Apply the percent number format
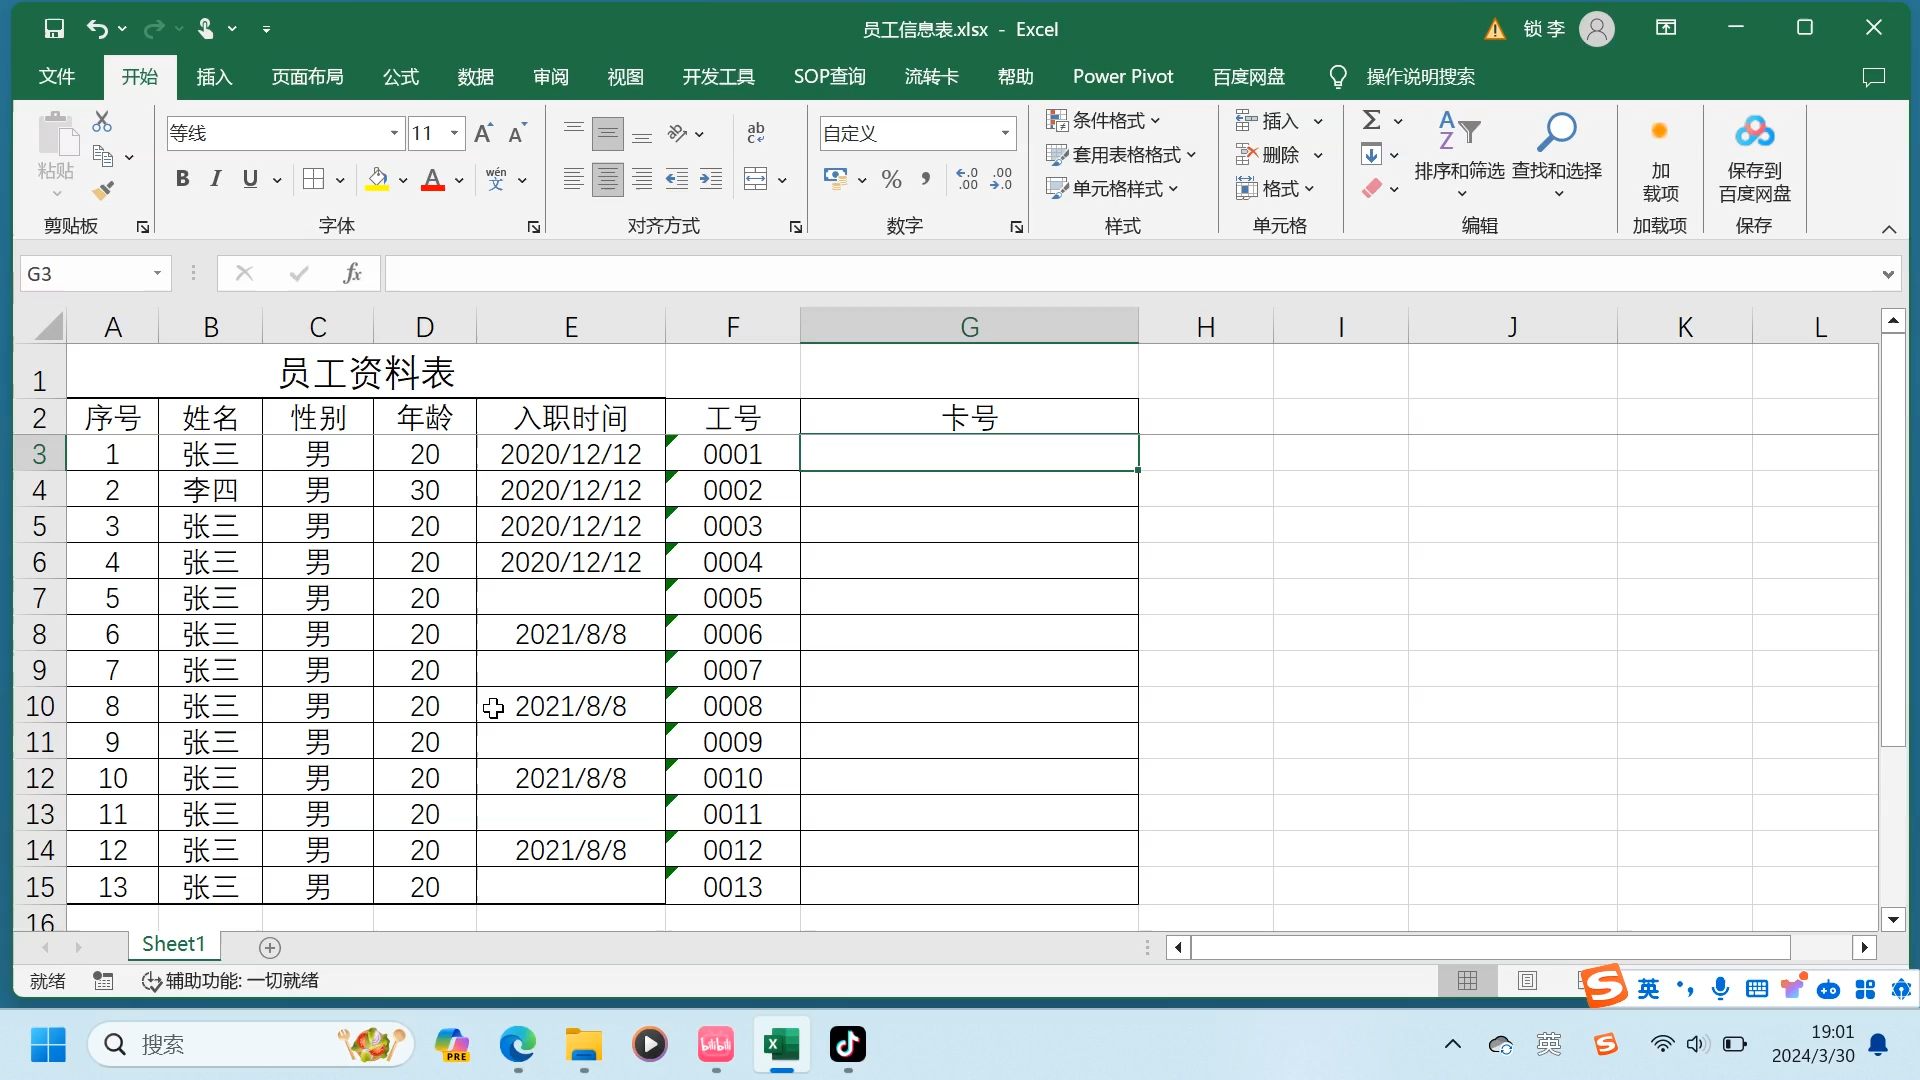Viewport: 1920px width, 1080px height. point(891,179)
